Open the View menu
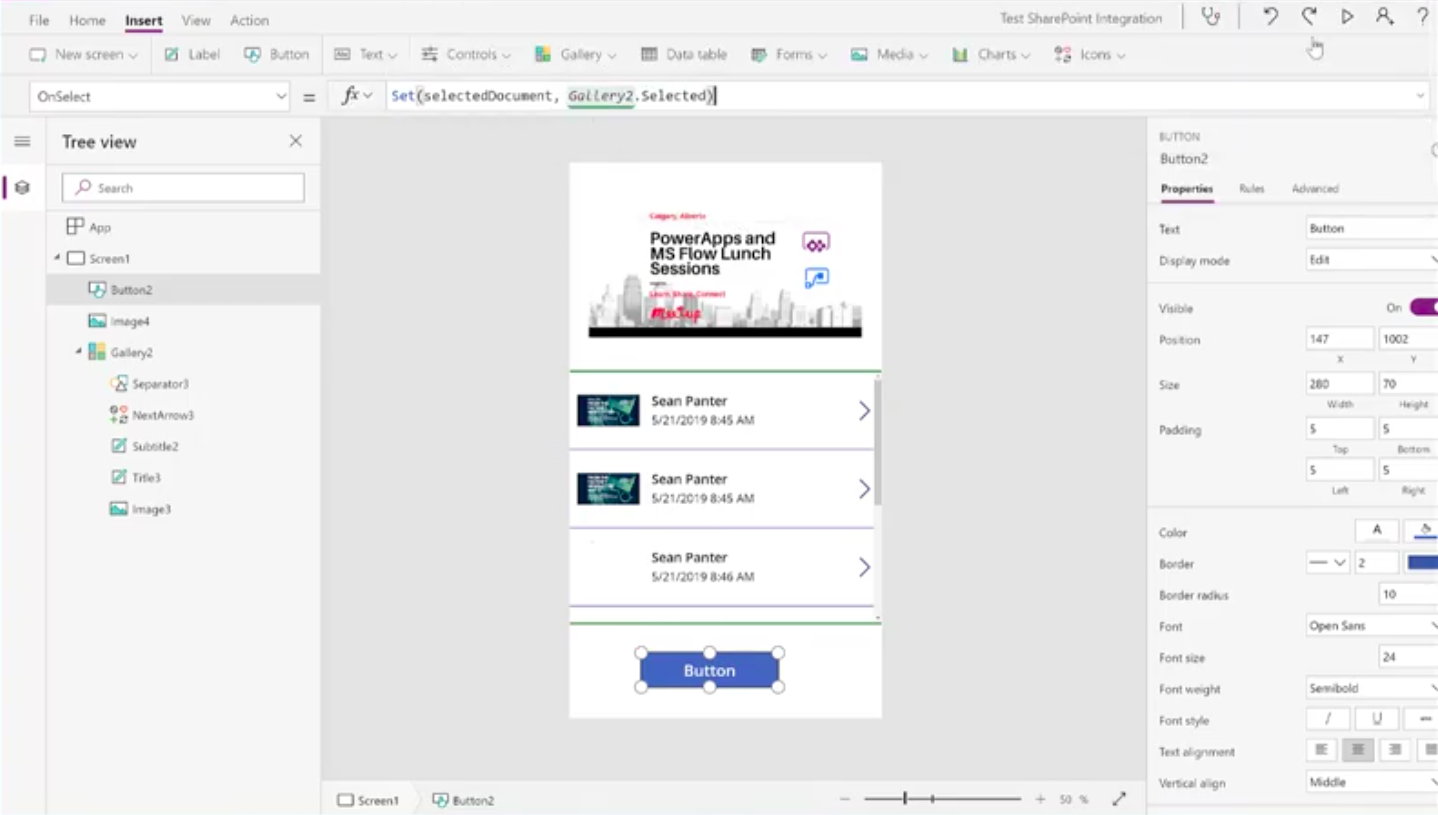The image size is (1438, 815). tap(196, 19)
